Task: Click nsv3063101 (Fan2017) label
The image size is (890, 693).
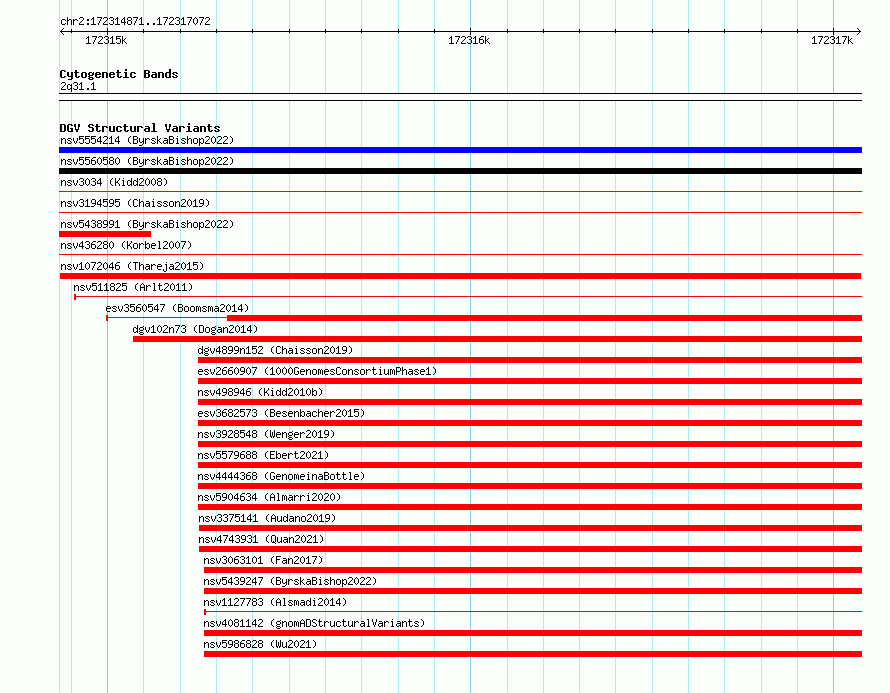Action: pyautogui.click(x=263, y=560)
